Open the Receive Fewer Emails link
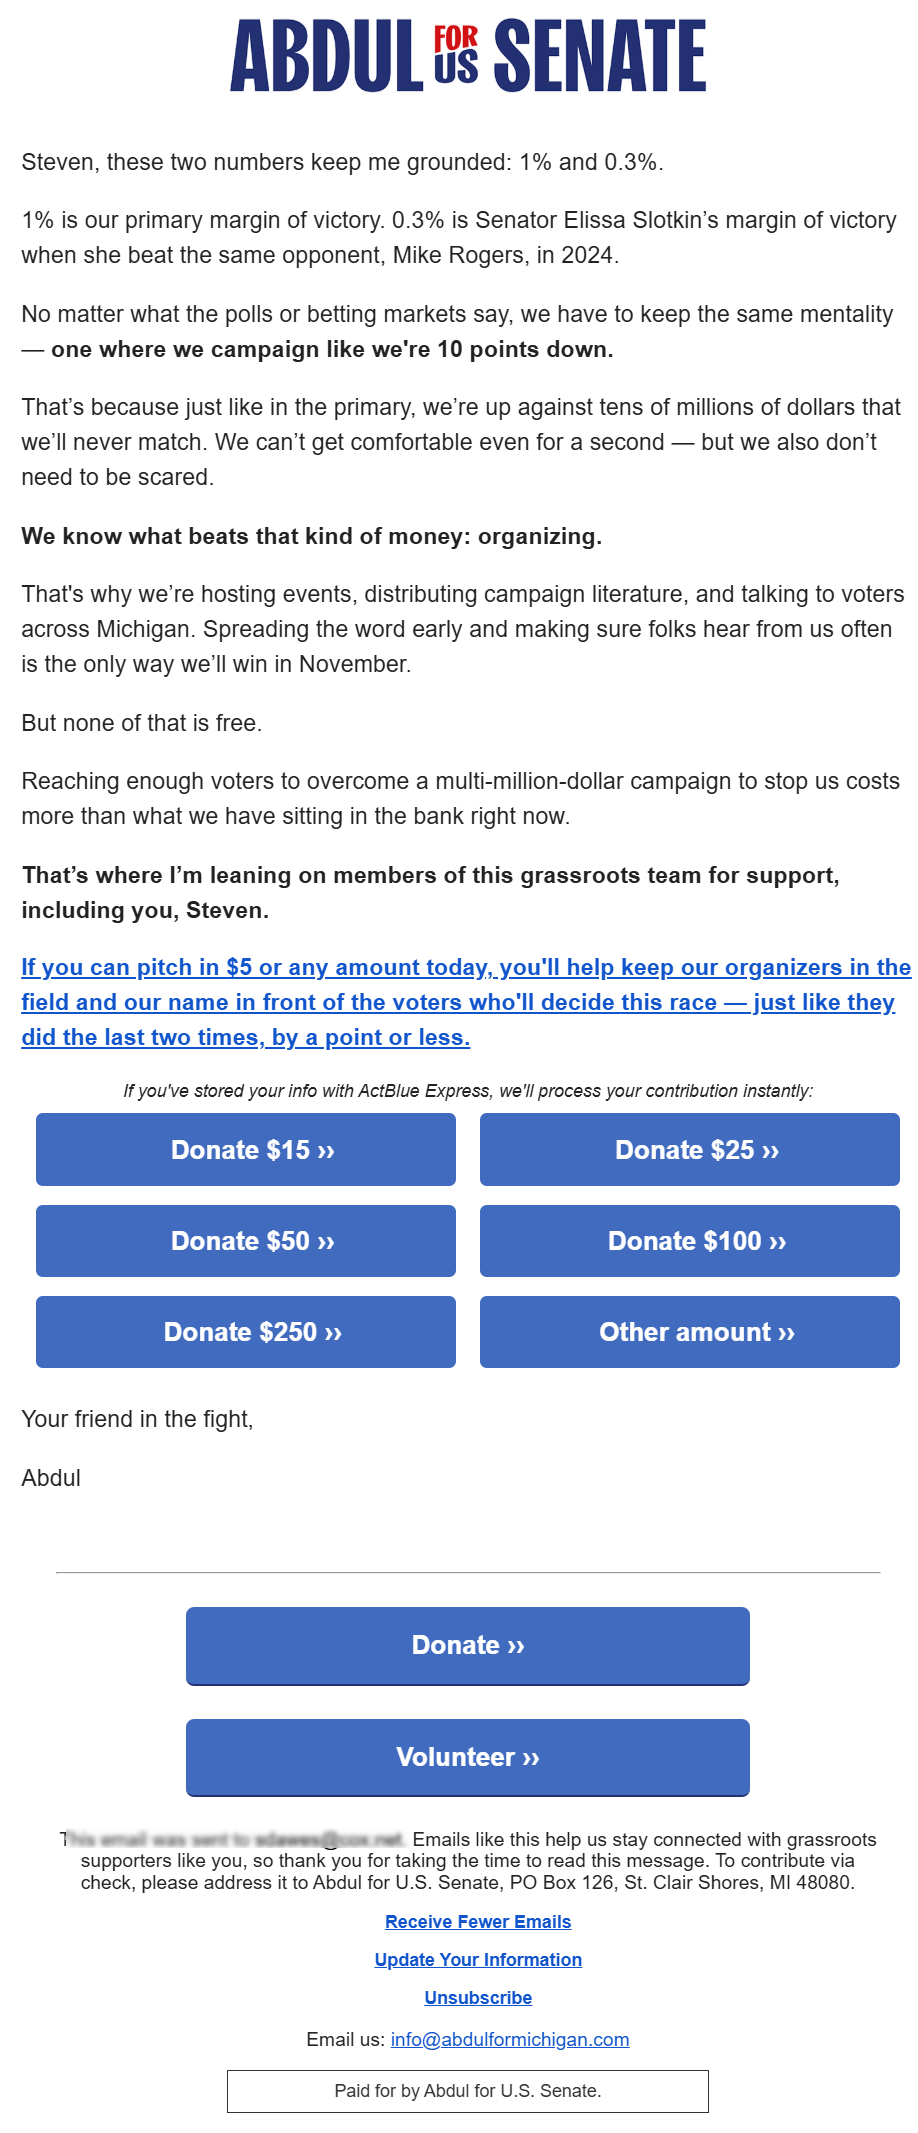Image resolution: width=918 pixels, height=2133 pixels. coord(478,1922)
